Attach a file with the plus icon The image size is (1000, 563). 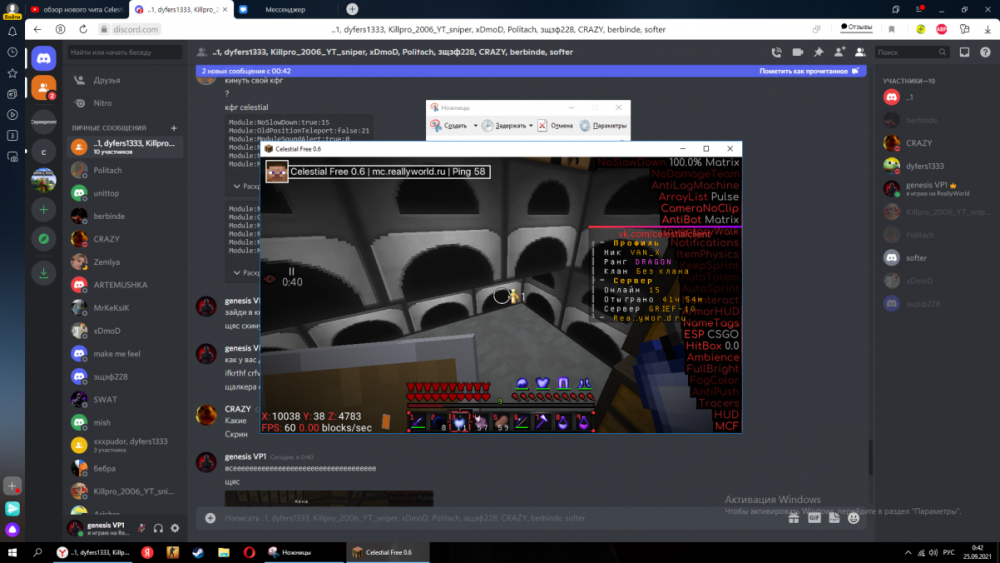(210, 518)
